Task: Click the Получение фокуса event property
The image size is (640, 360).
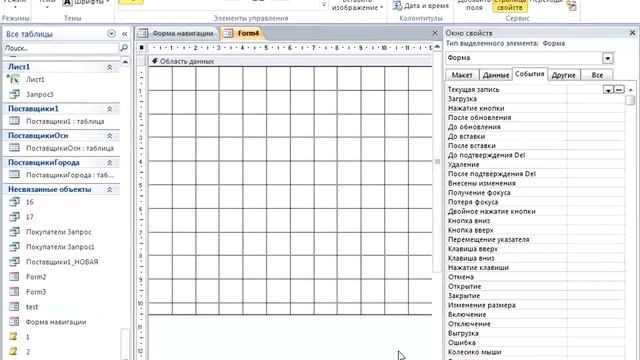Action: [536, 193]
